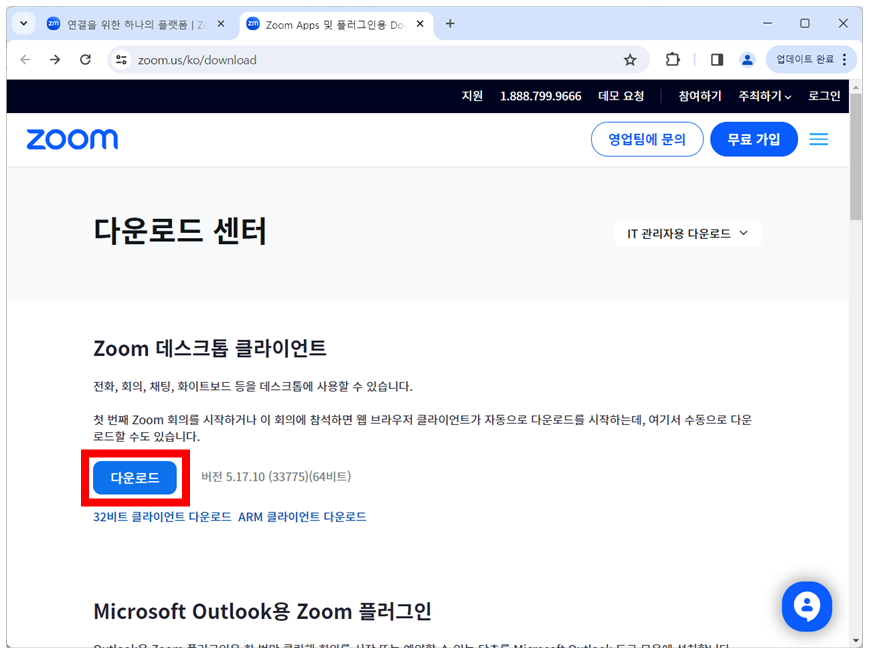
Task: Close the Zoom Apps download tab
Action: tap(420, 24)
